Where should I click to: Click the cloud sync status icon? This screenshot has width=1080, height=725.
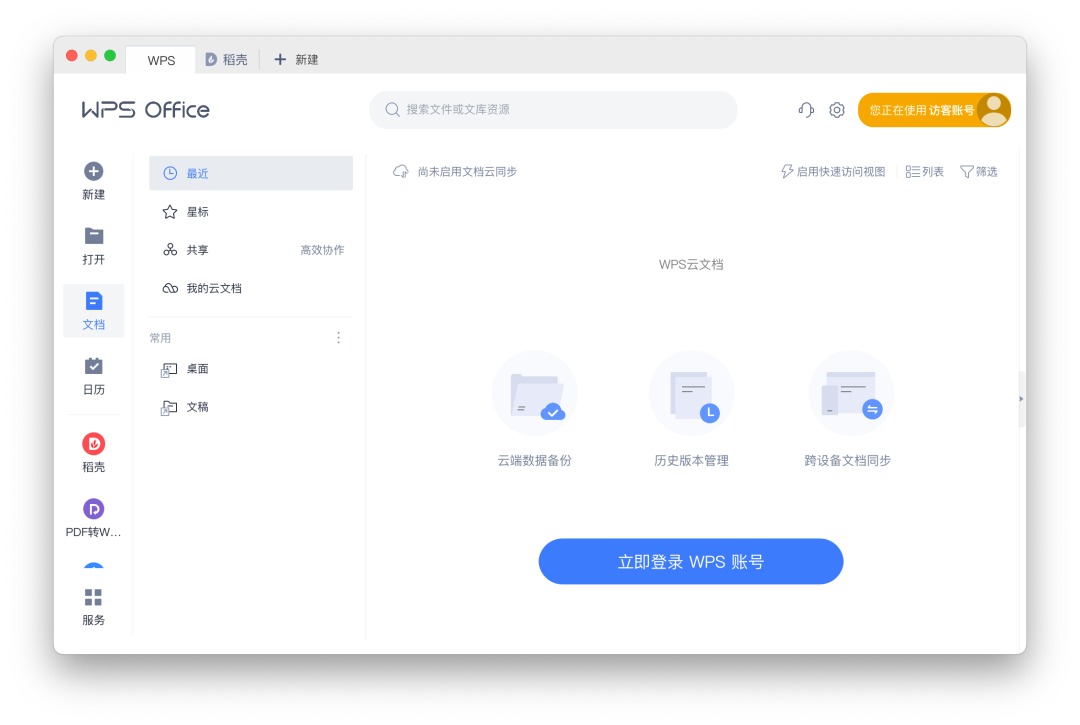click(x=401, y=171)
